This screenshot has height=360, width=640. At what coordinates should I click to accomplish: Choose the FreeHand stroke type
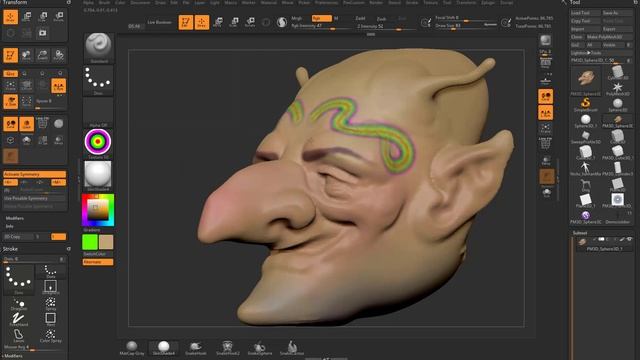18,319
